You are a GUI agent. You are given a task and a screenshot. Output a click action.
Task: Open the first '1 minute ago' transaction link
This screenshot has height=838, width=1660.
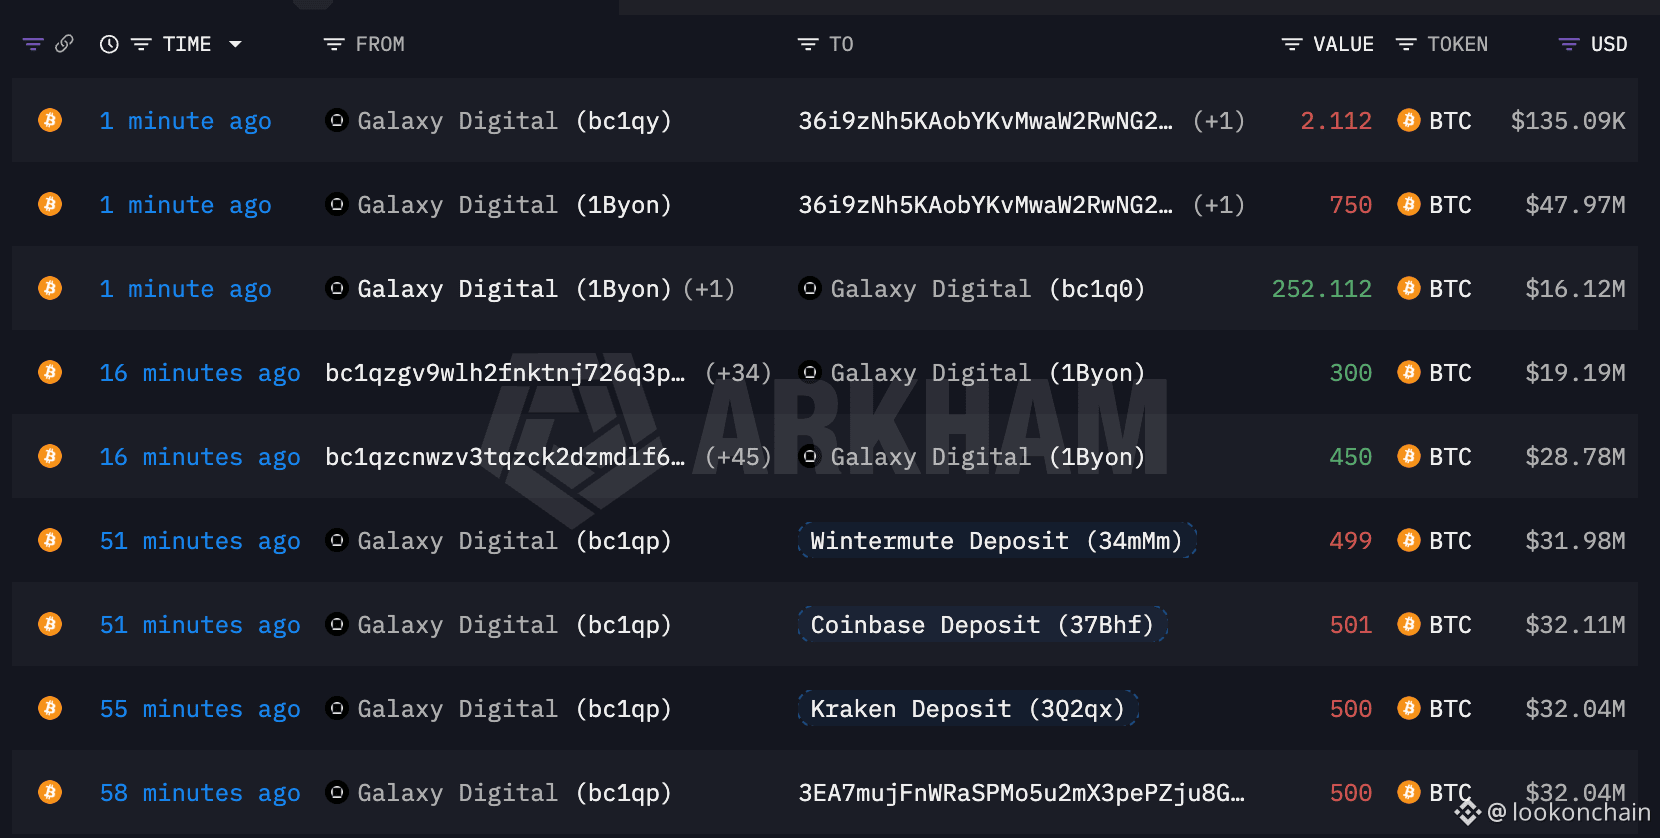186,121
